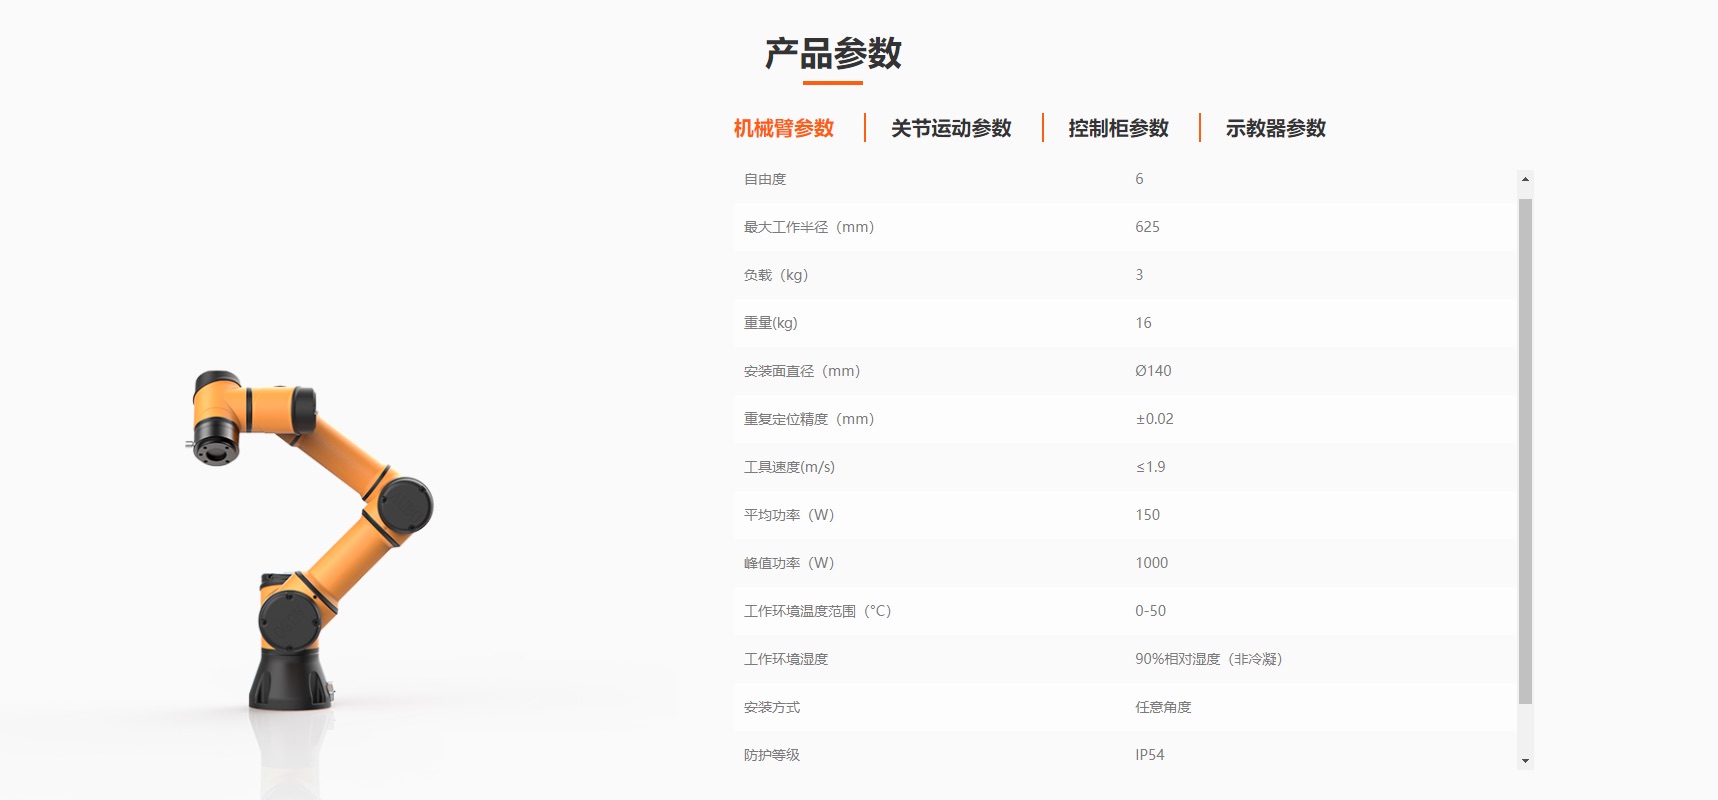Click the 平均功率 (W) label
This screenshot has width=1718, height=800.
pyautogui.click(x=789, y=515)
